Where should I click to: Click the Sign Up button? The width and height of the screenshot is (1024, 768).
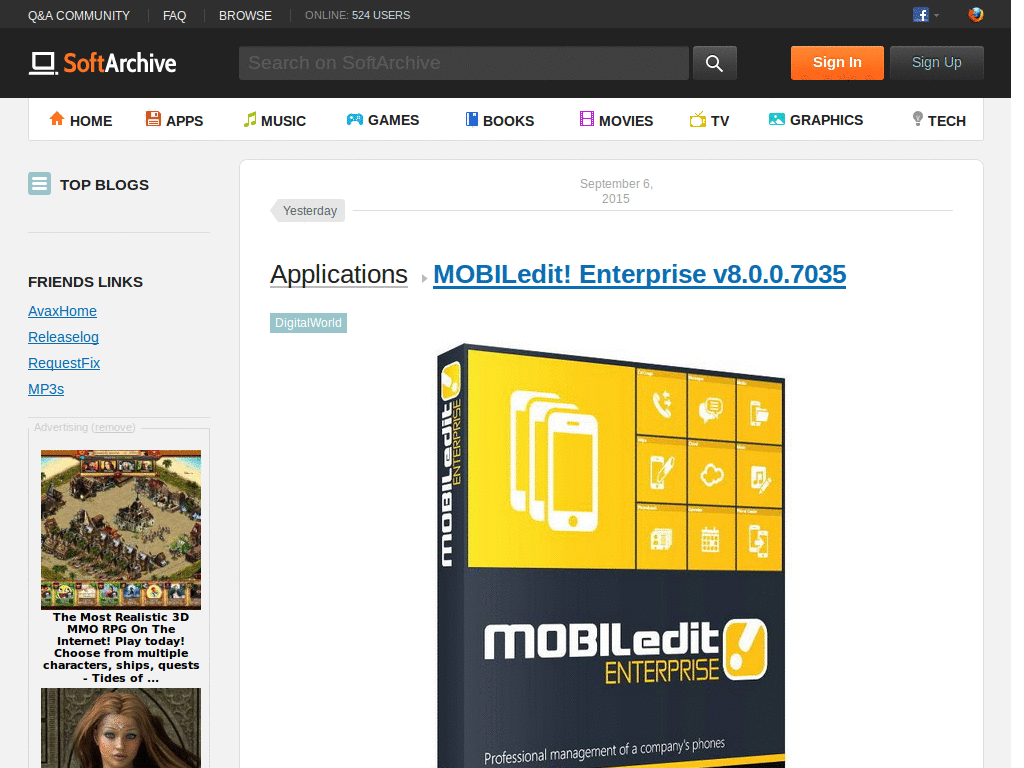coord(936,63)
